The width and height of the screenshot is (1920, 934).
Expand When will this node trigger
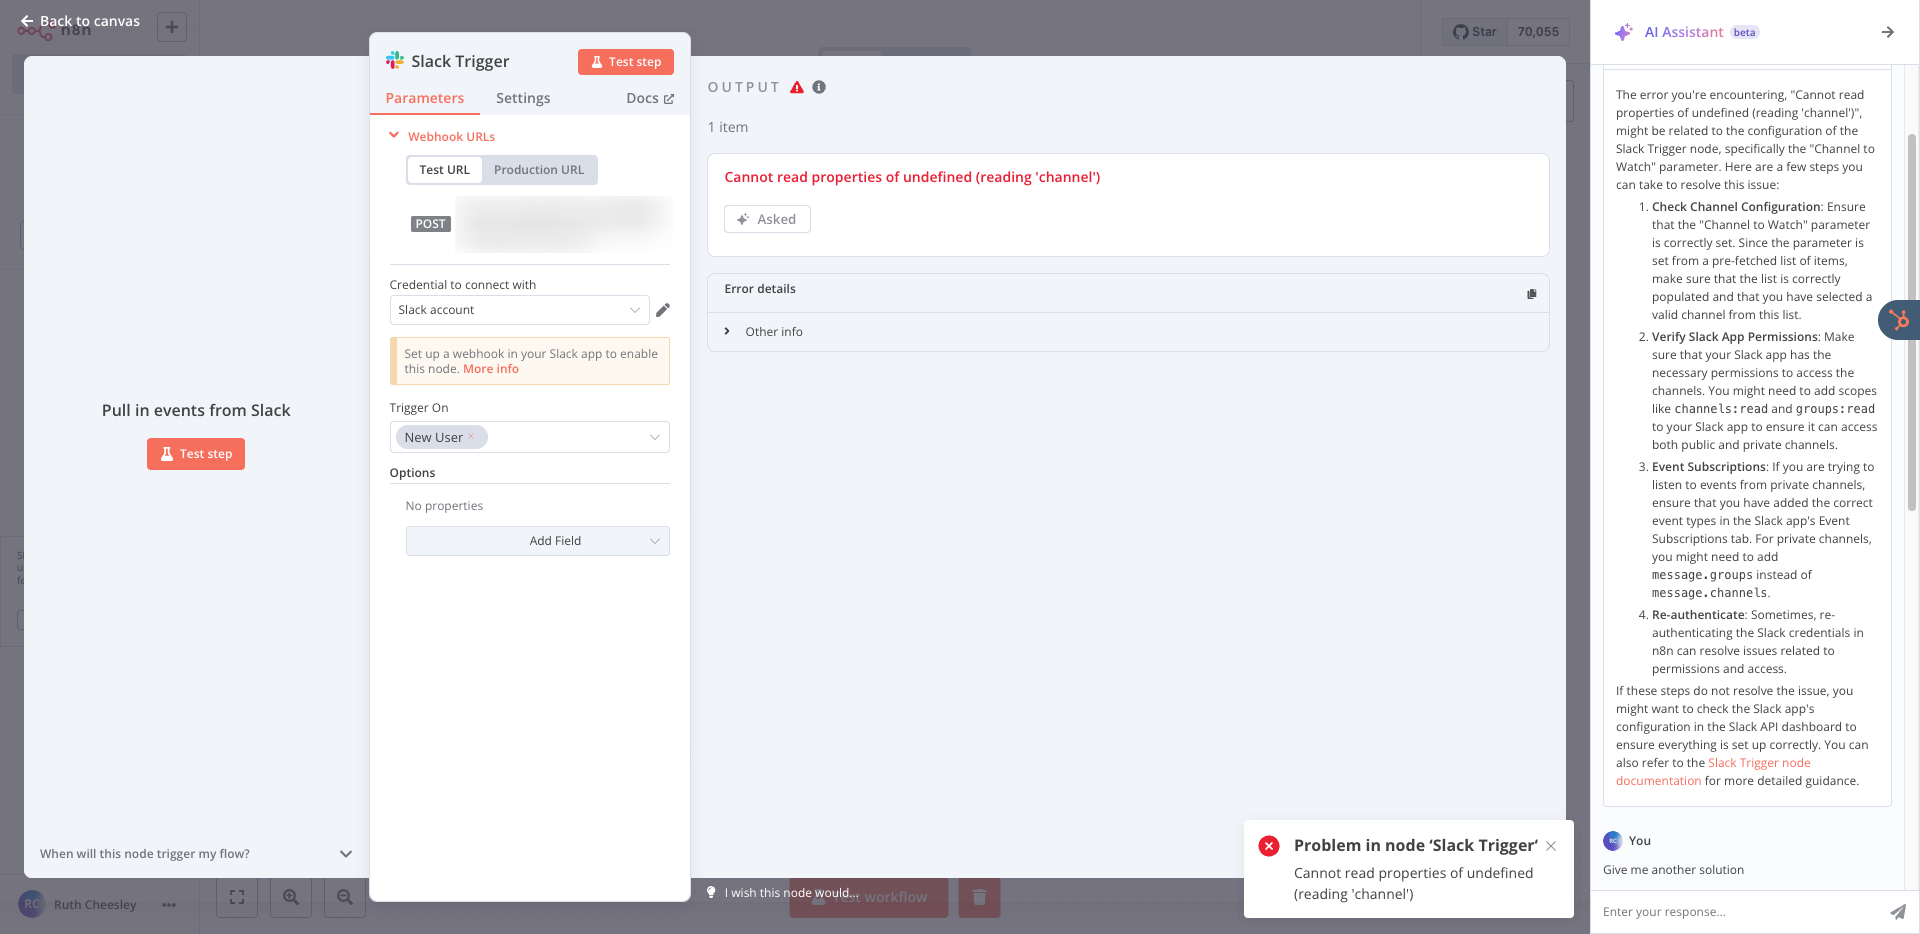196,854
